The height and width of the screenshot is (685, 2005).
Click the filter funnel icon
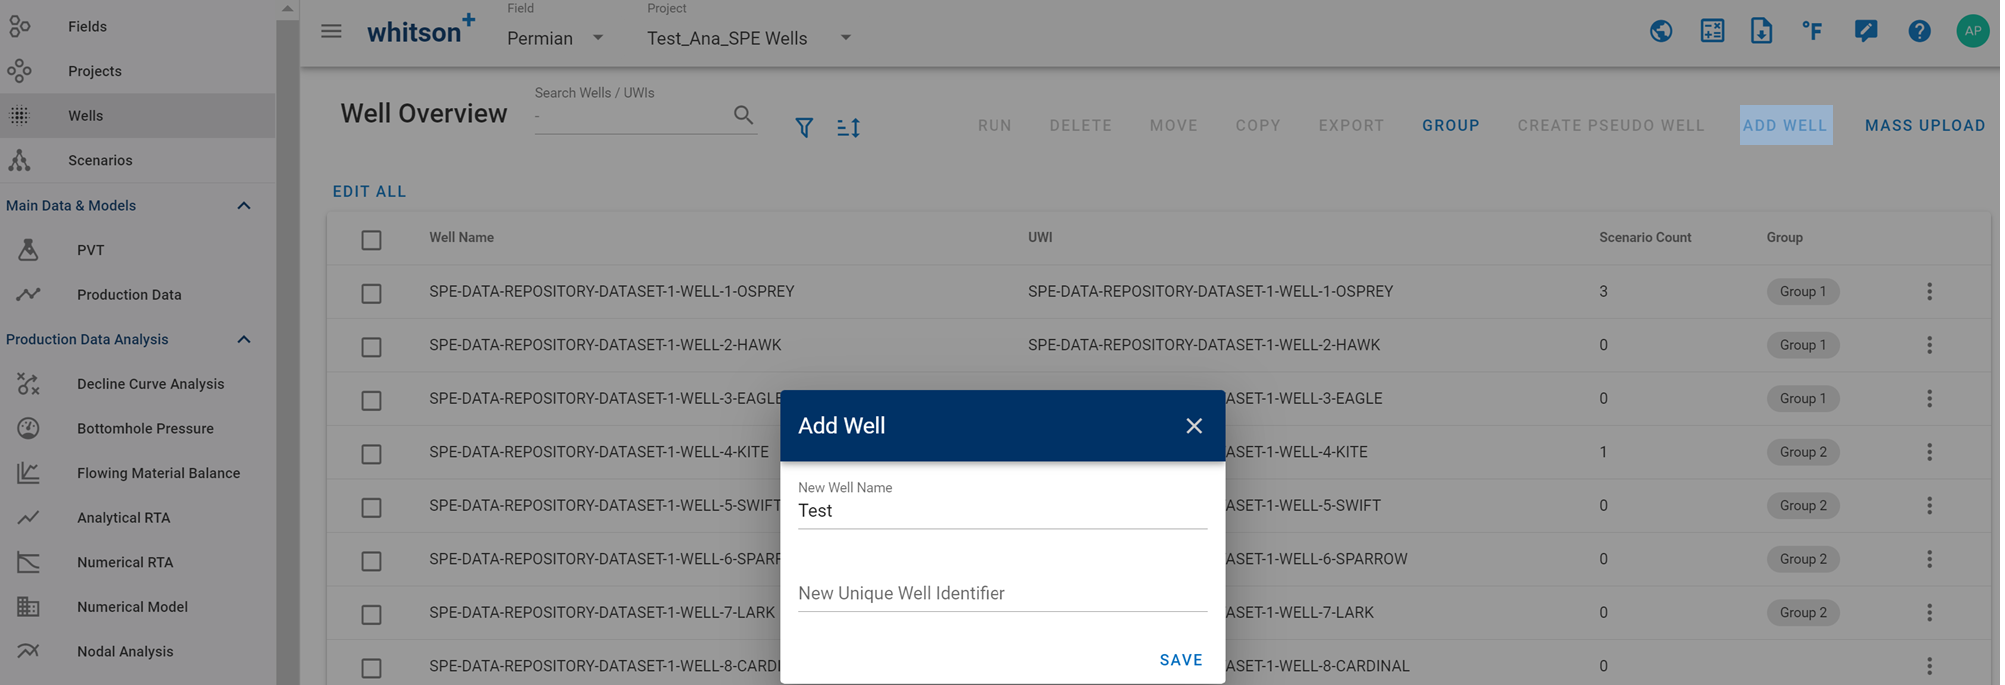[x=804, y=127]
